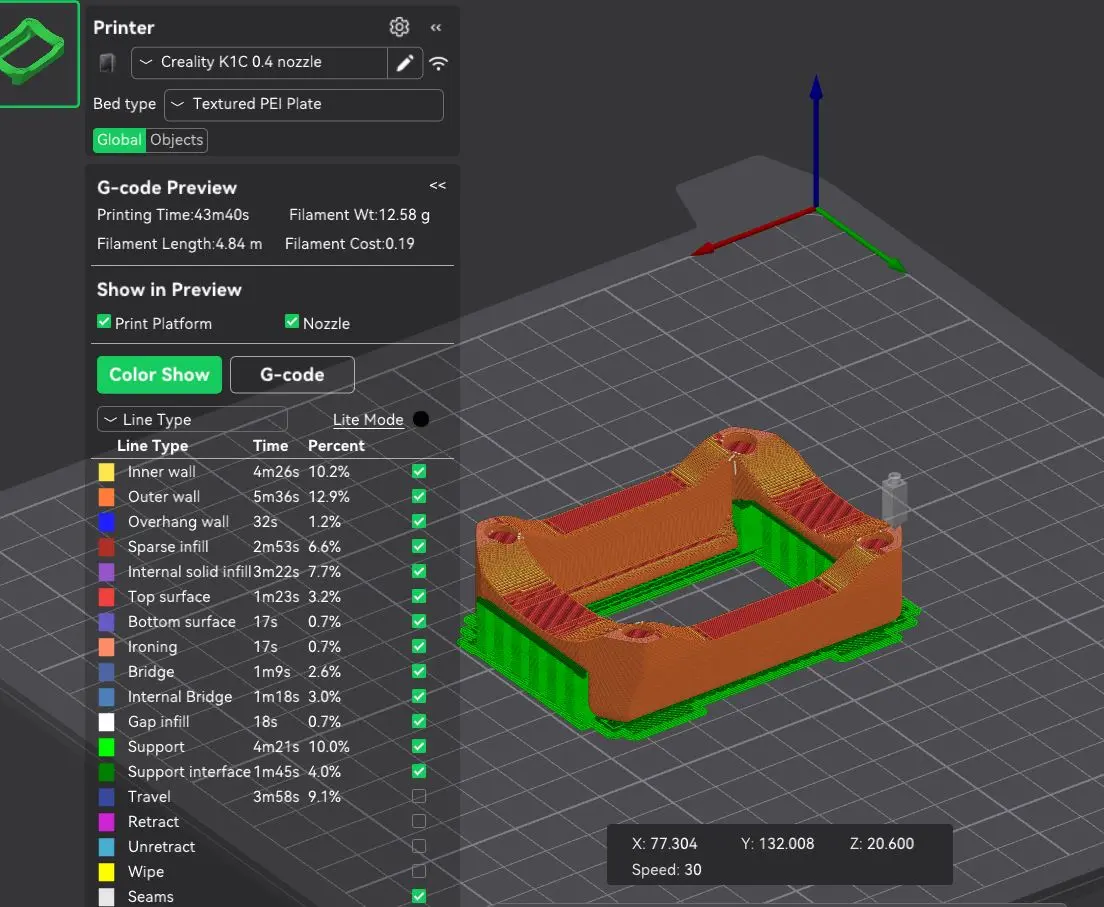This screenshot has width=1104, height=907.
Task: Switch to the Objects tab
Action: pyautogui.click(x=176, y=140)
